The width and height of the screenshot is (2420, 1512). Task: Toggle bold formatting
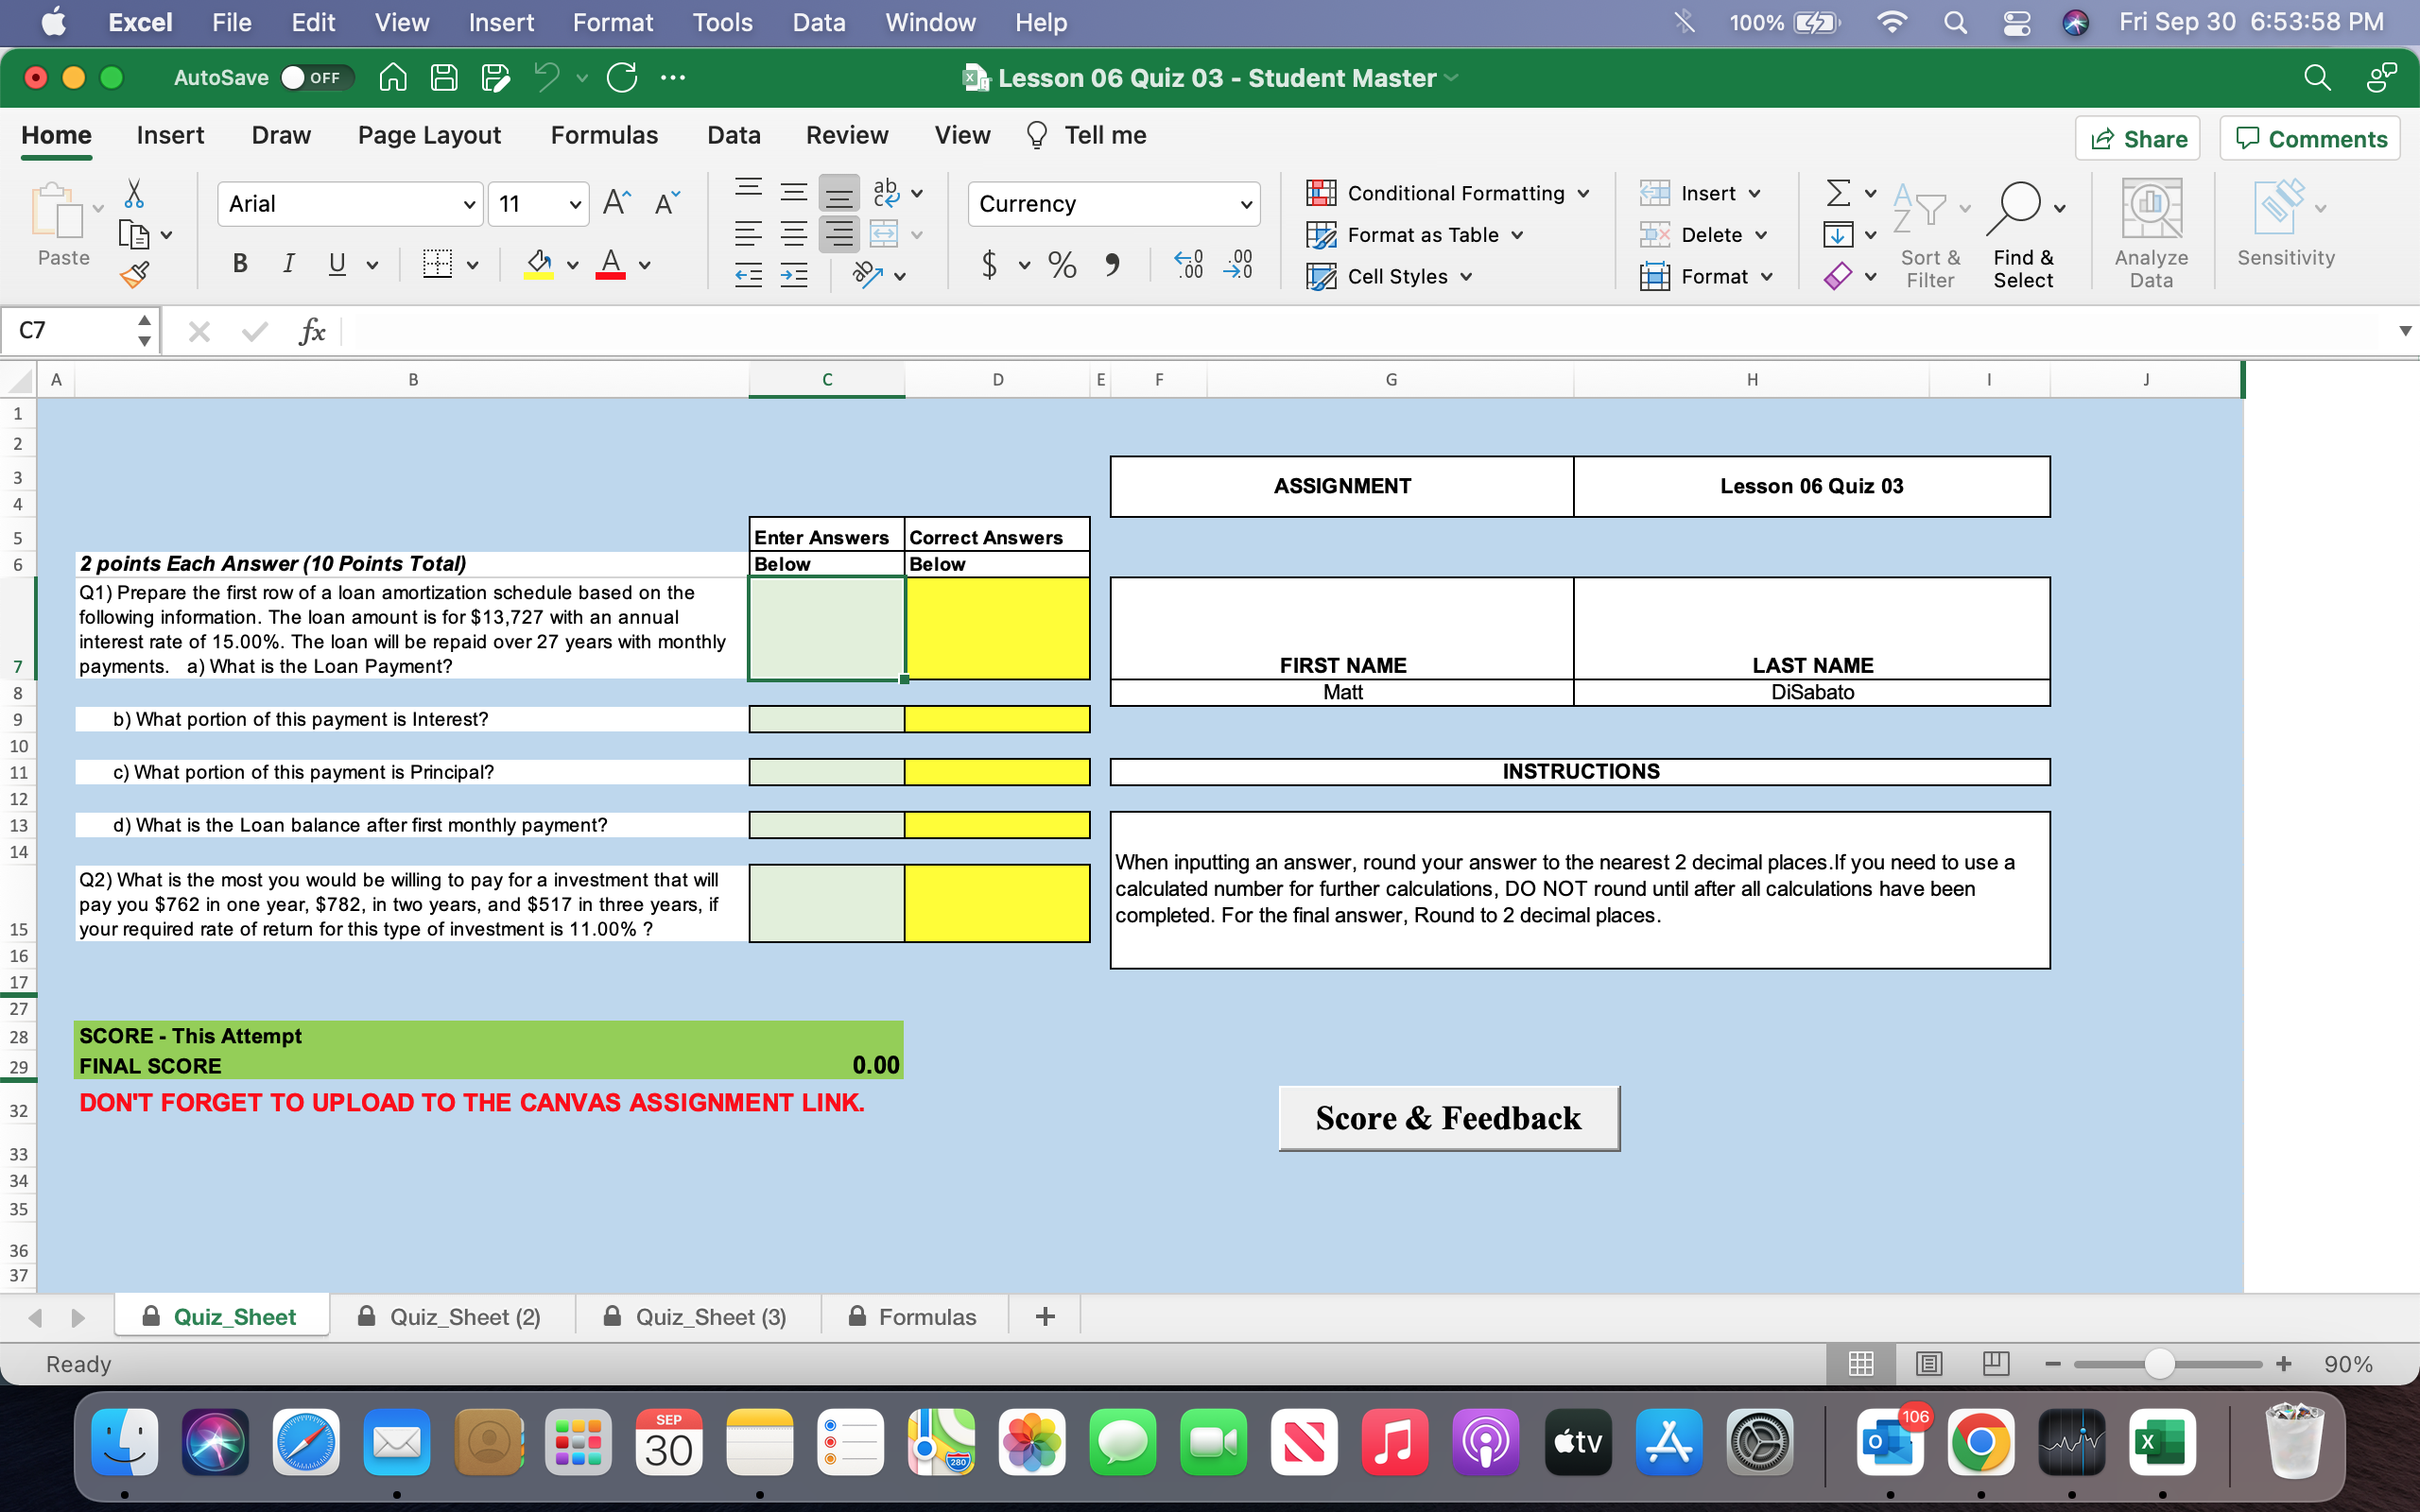pos(239,263)
